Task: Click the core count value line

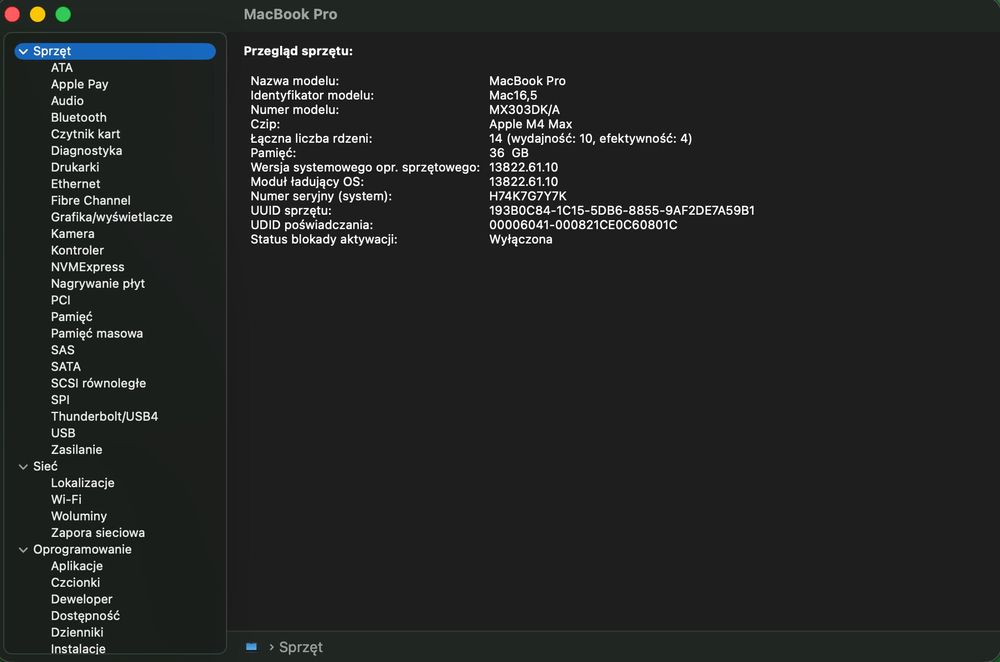Action: [x=591, y=138]
